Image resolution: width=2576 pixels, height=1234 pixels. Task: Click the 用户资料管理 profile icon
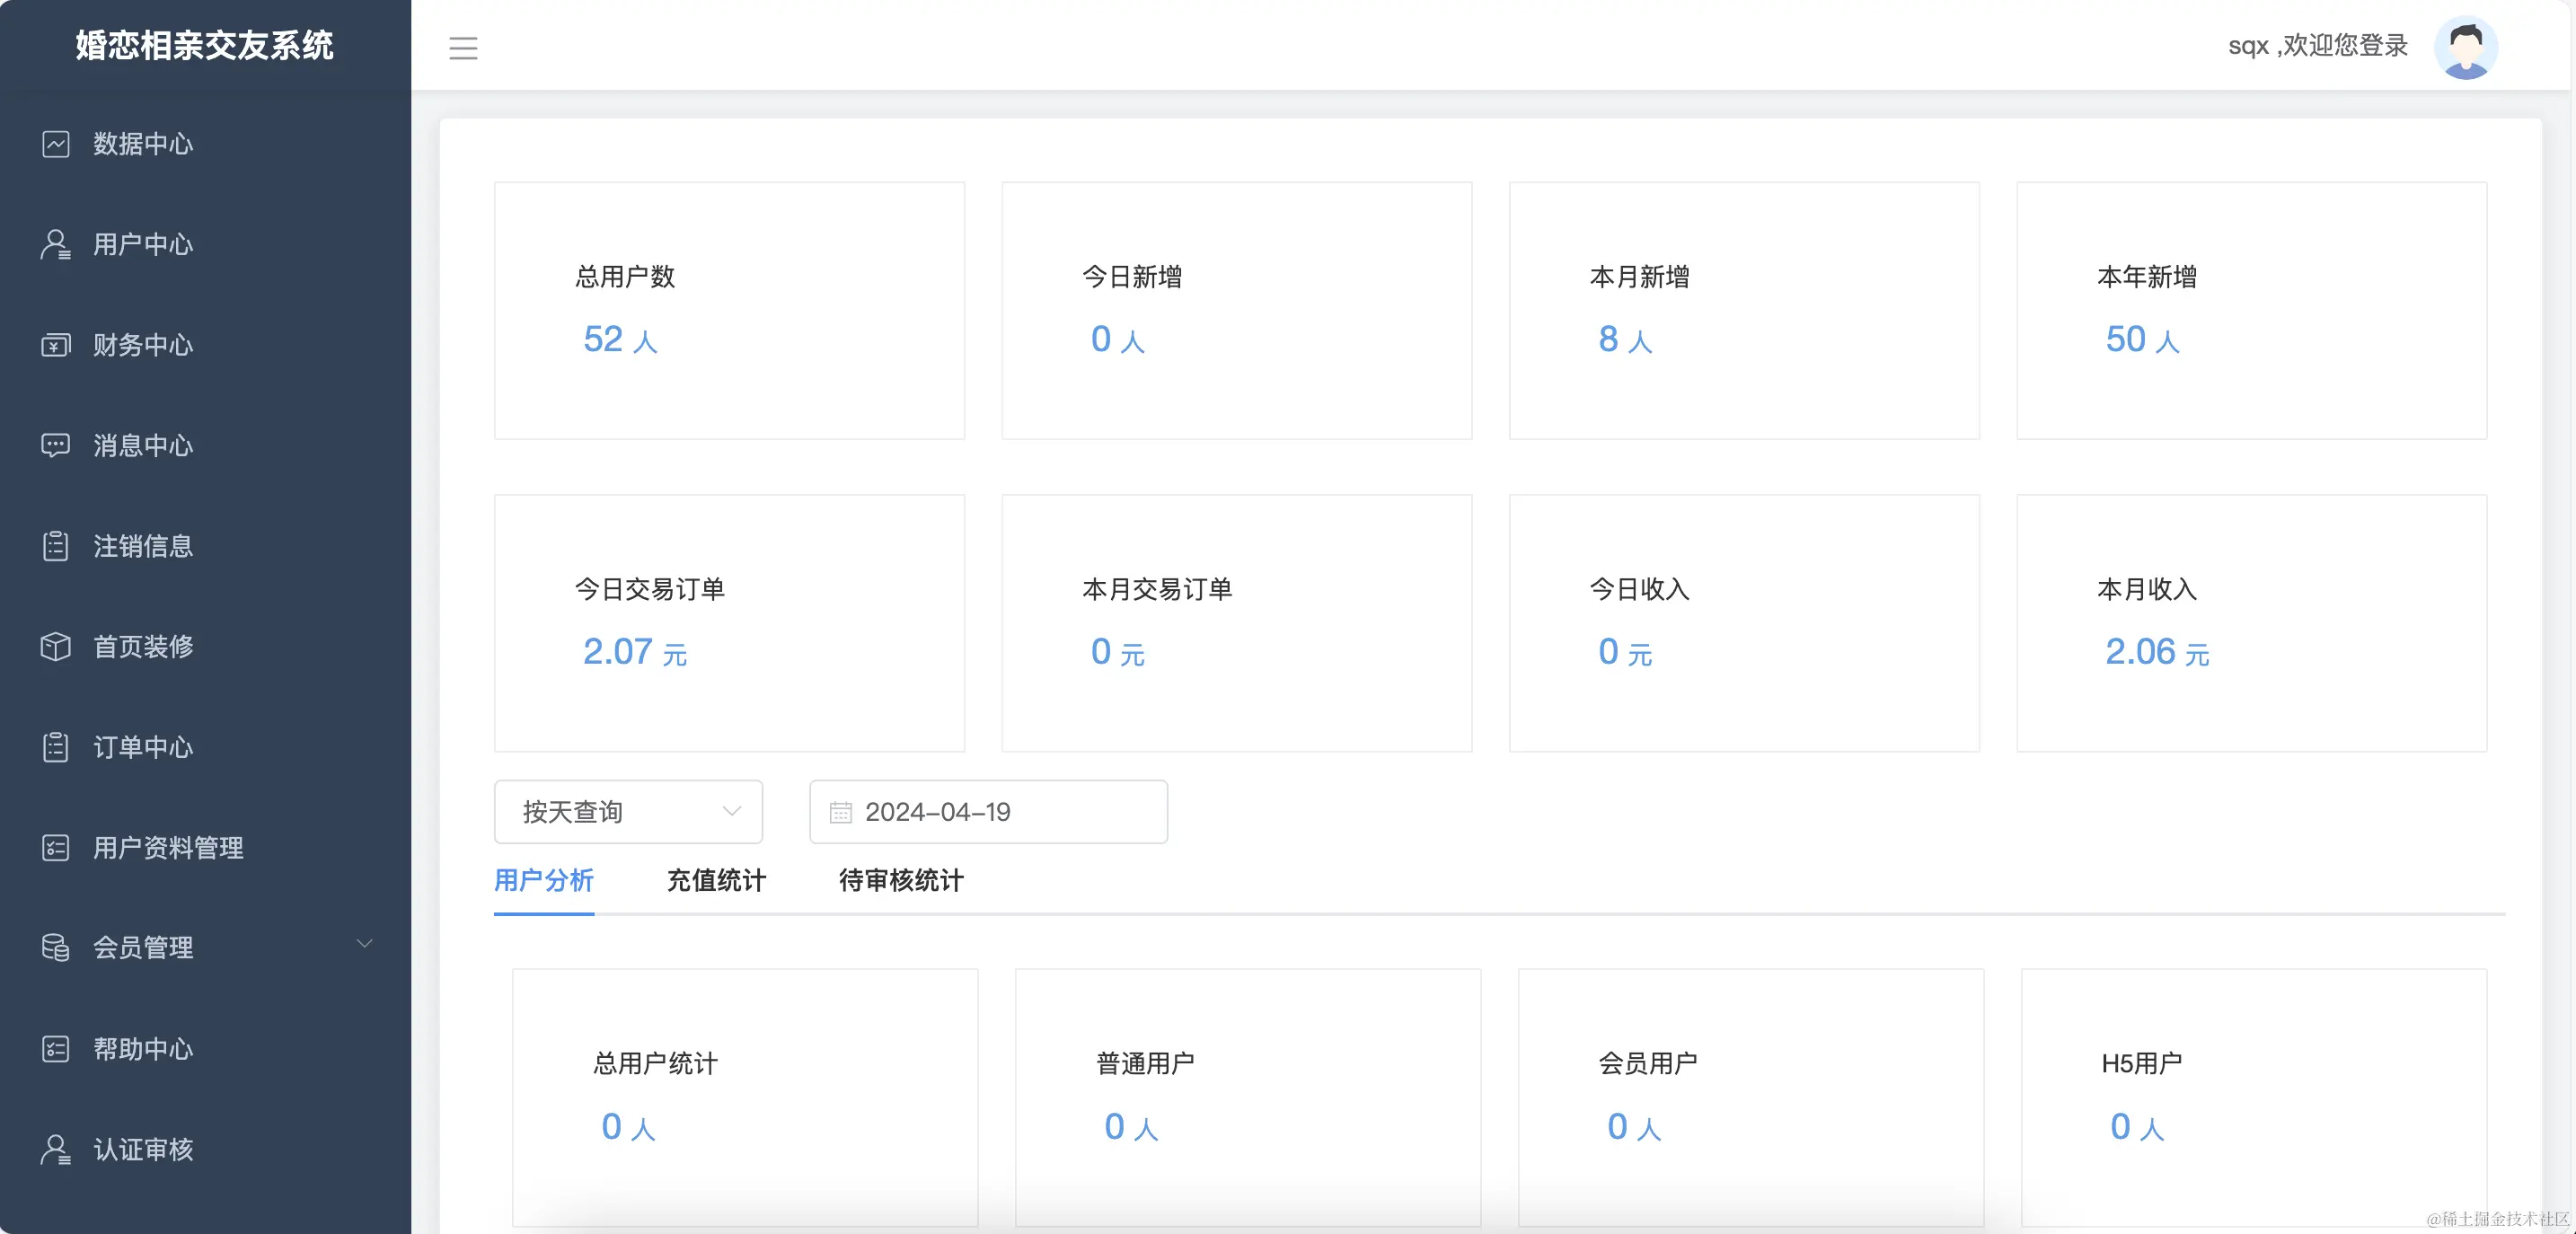pos(55,848)
